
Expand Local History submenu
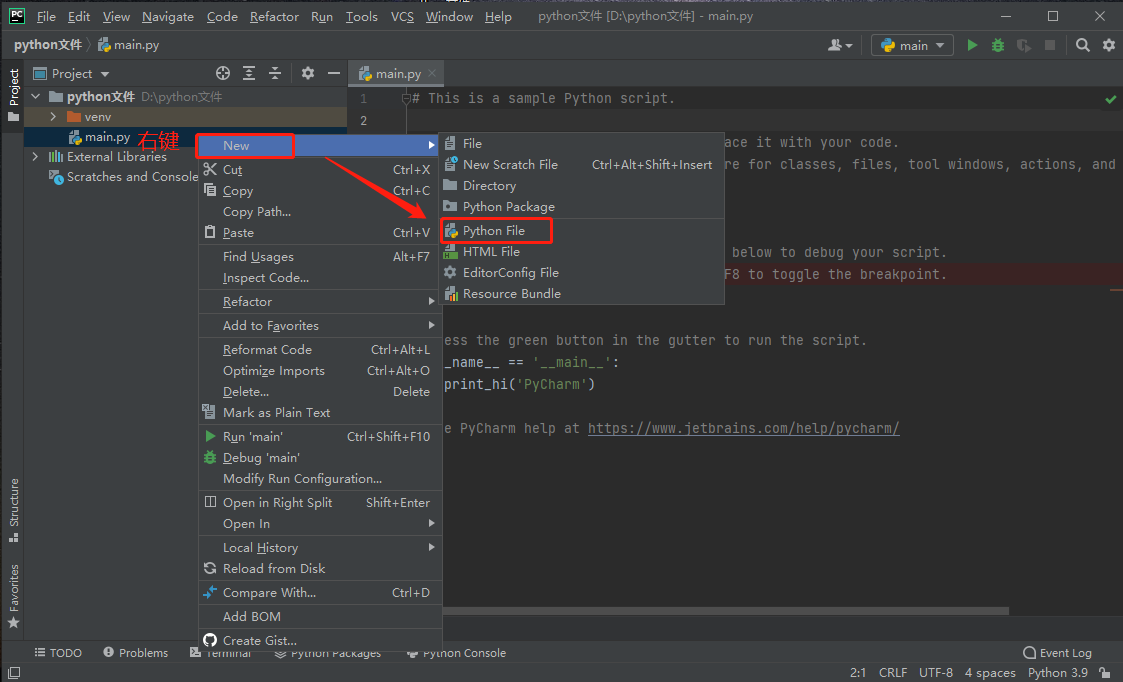tap(320, 547)
